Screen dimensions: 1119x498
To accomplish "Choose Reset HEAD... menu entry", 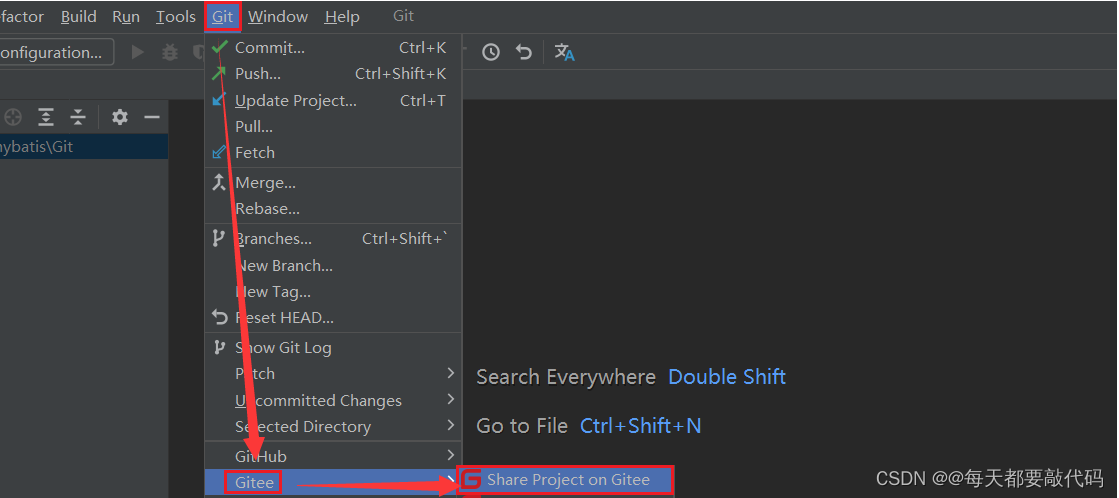I will [333, 317].
